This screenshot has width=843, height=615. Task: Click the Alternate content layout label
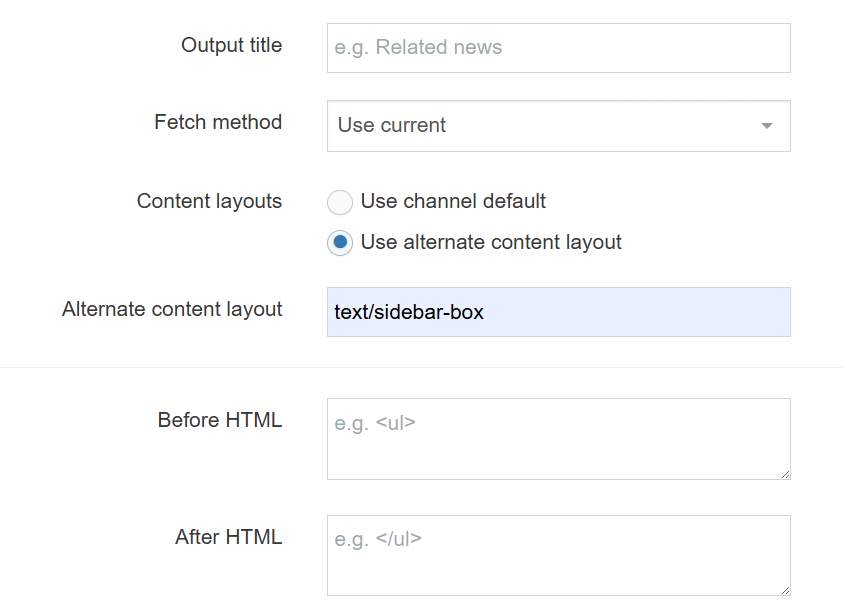(172, 310)
